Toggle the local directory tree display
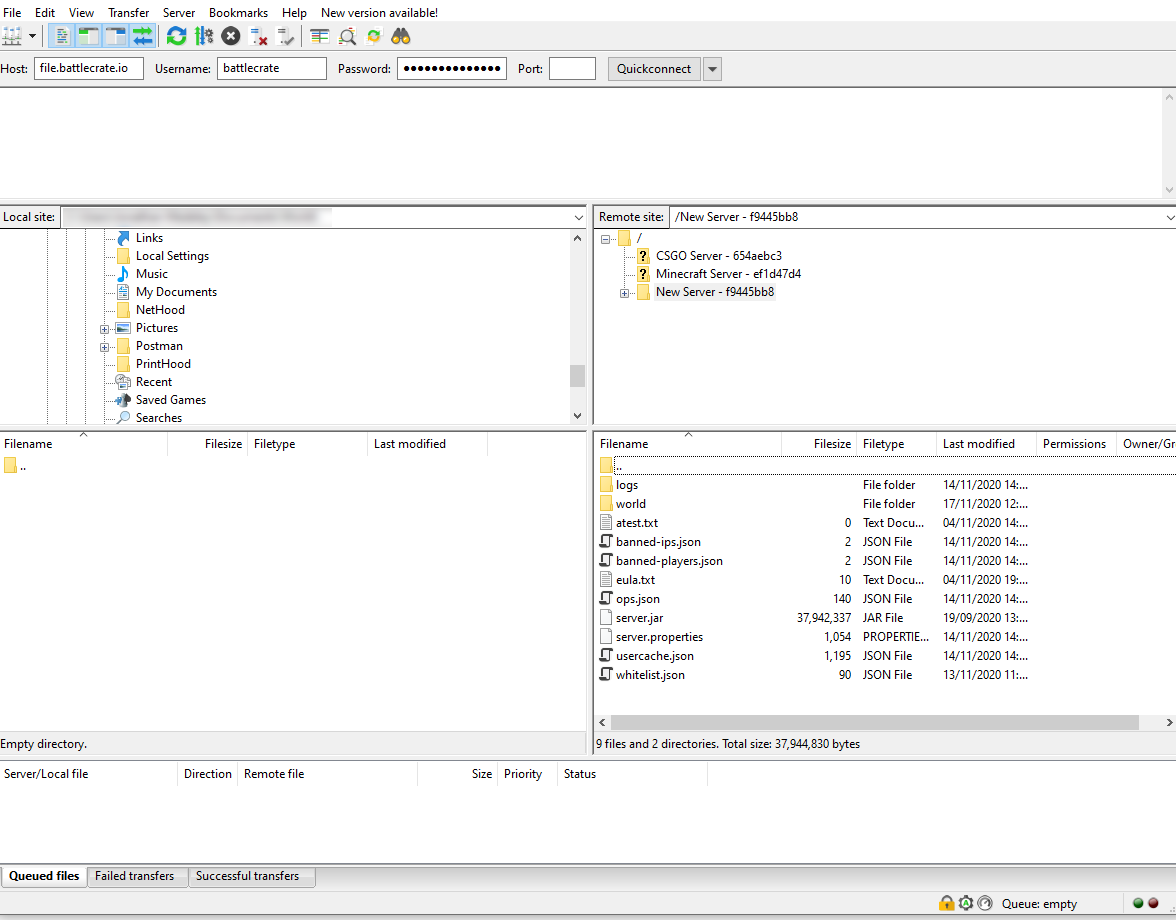1176x920 pixels. (x=88, y=36)
